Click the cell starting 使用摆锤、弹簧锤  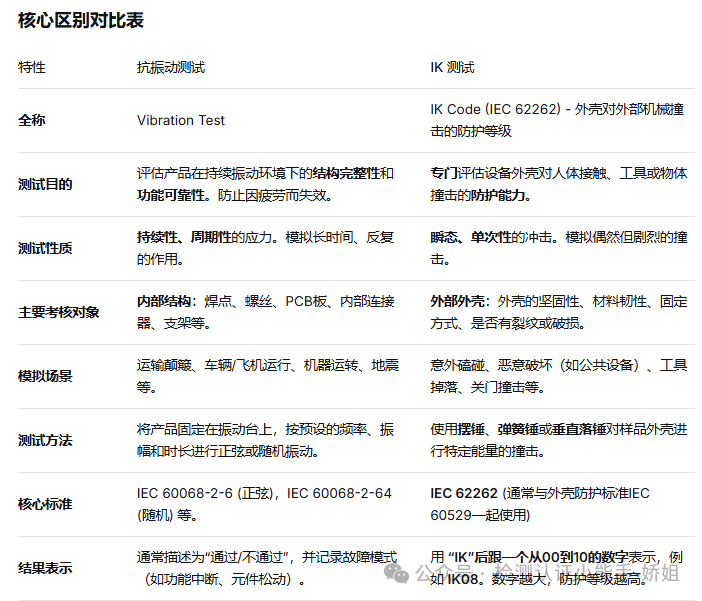click(559, 441)
